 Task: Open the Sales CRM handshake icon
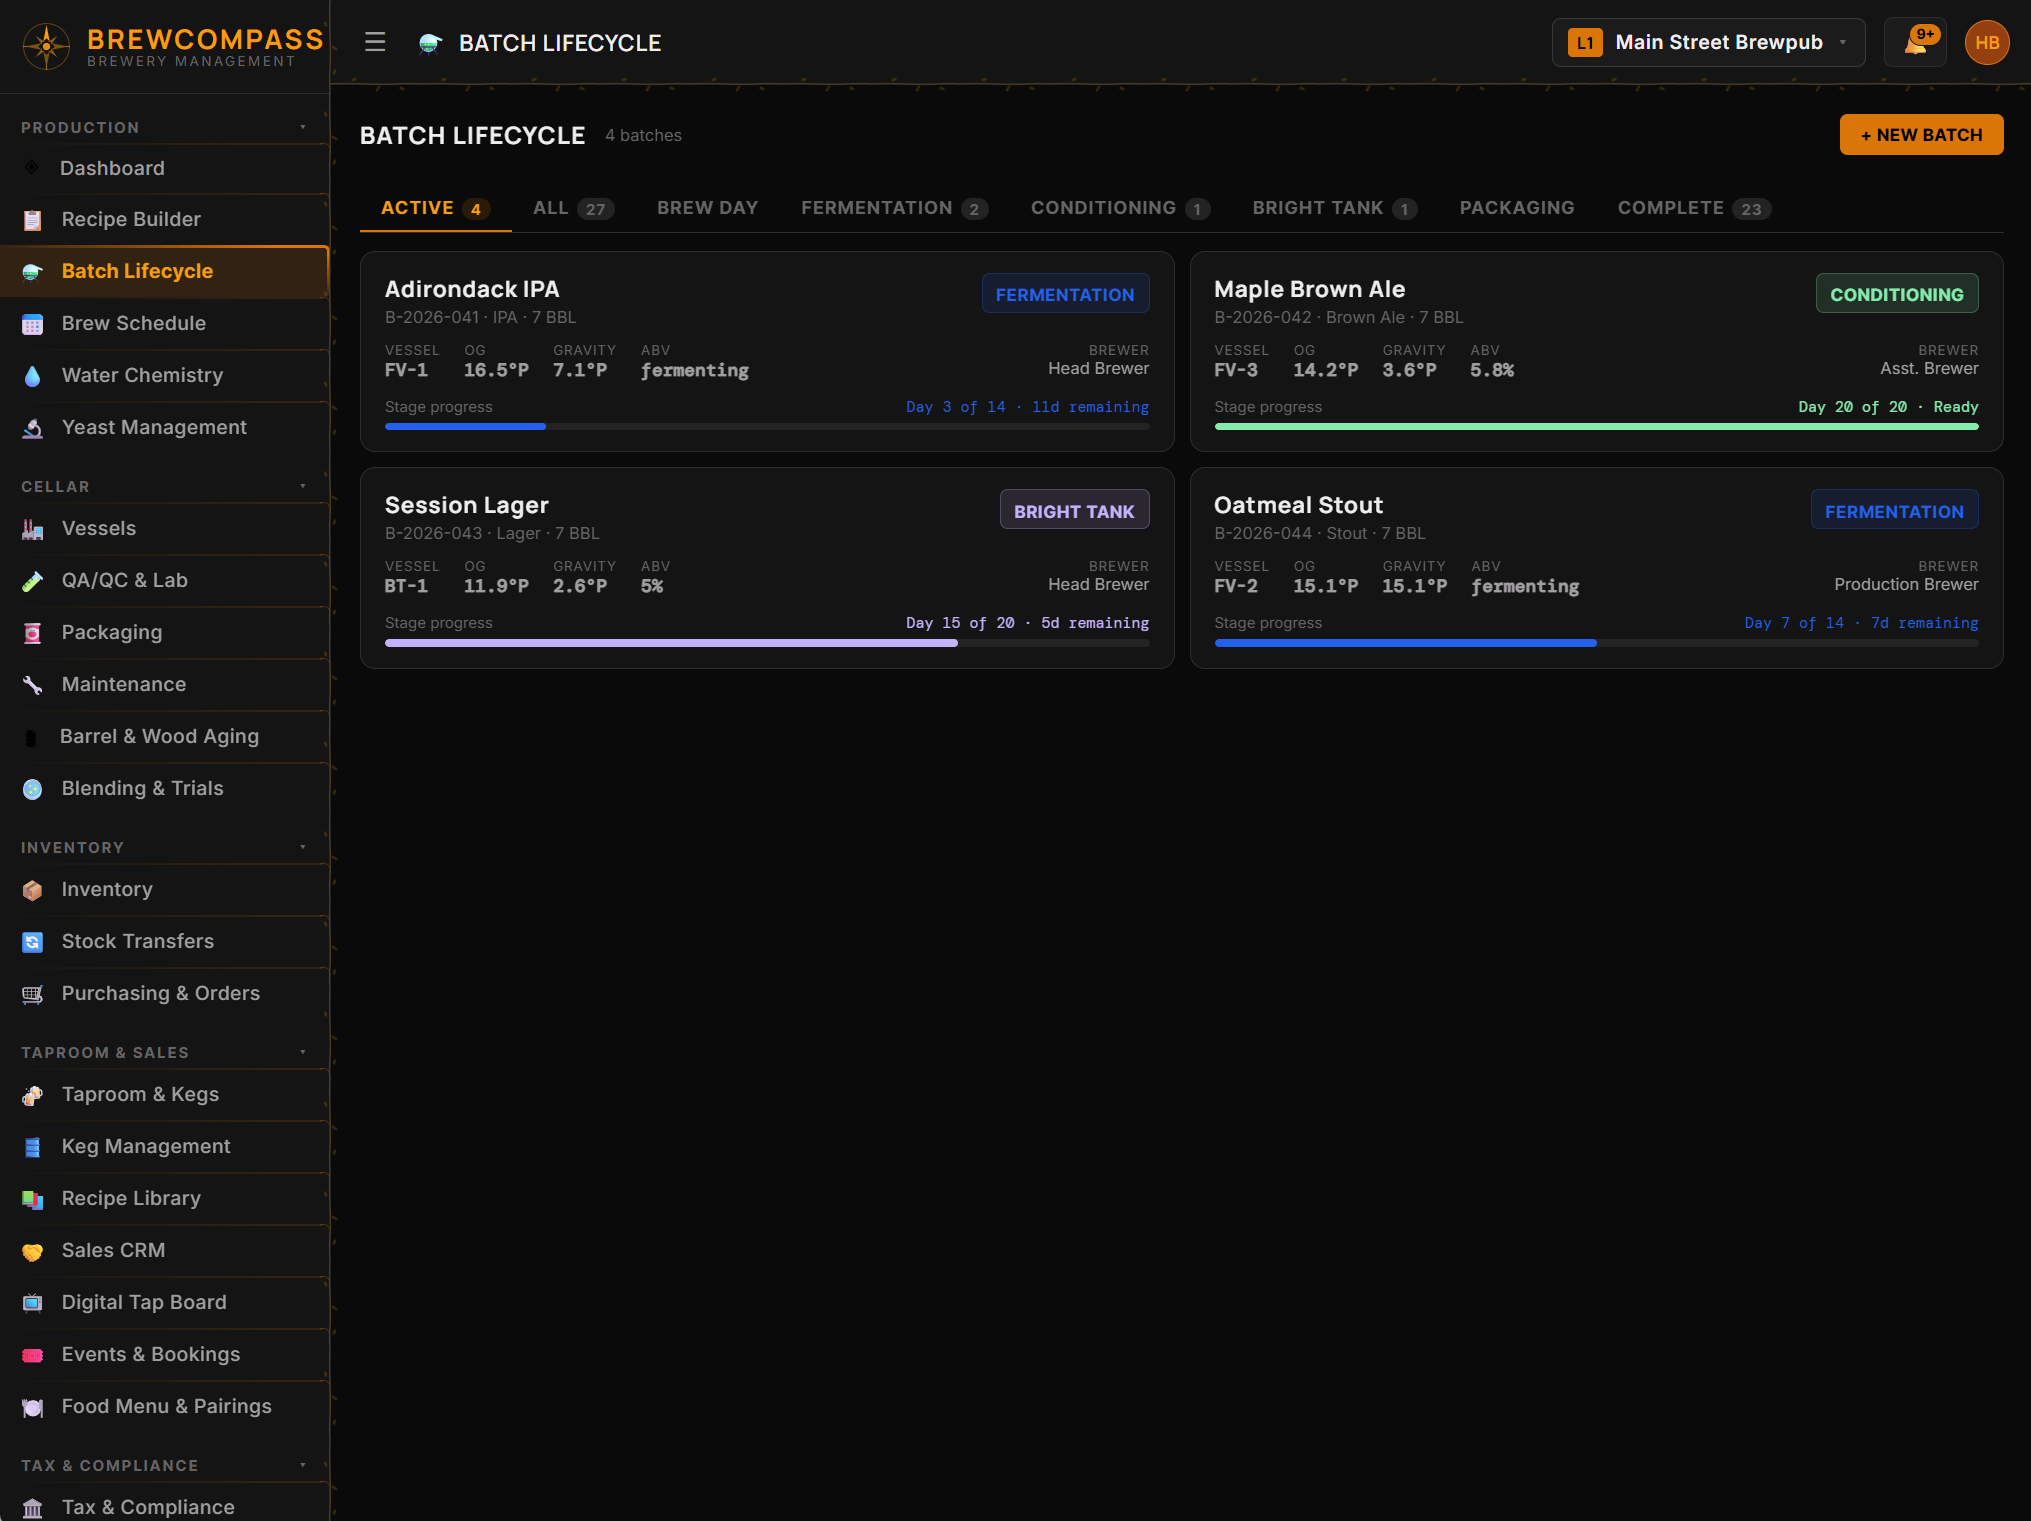pyautogui.click(x=32, y=1251)
